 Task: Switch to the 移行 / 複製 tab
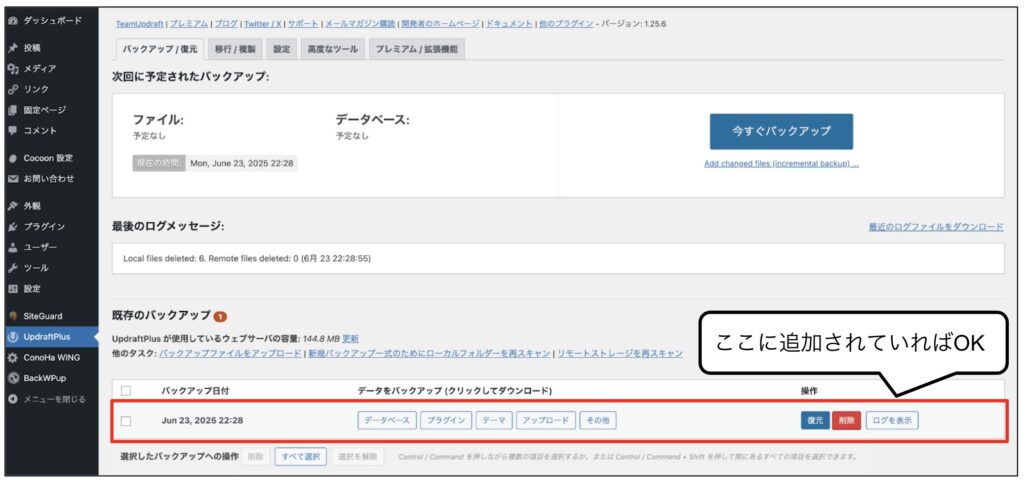click(x=235, y=50)
